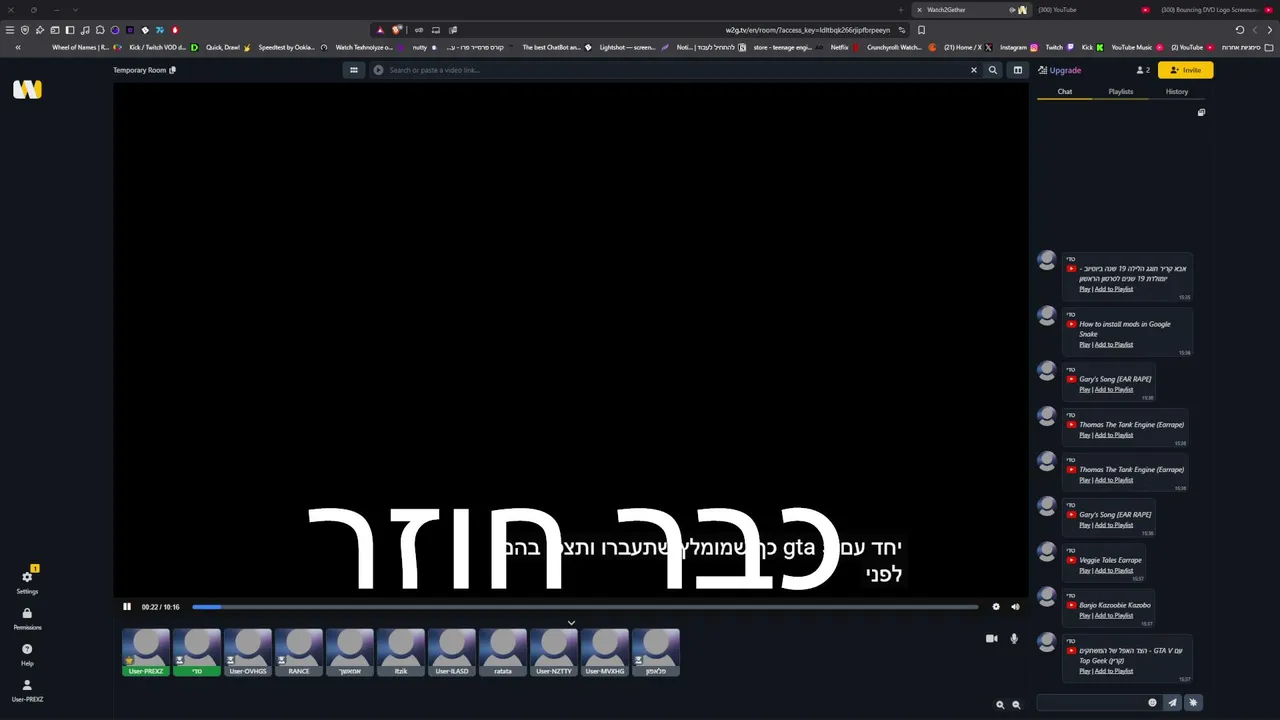Open the emoji picker in chat
1280x720 pixels.
point(1152,702)
